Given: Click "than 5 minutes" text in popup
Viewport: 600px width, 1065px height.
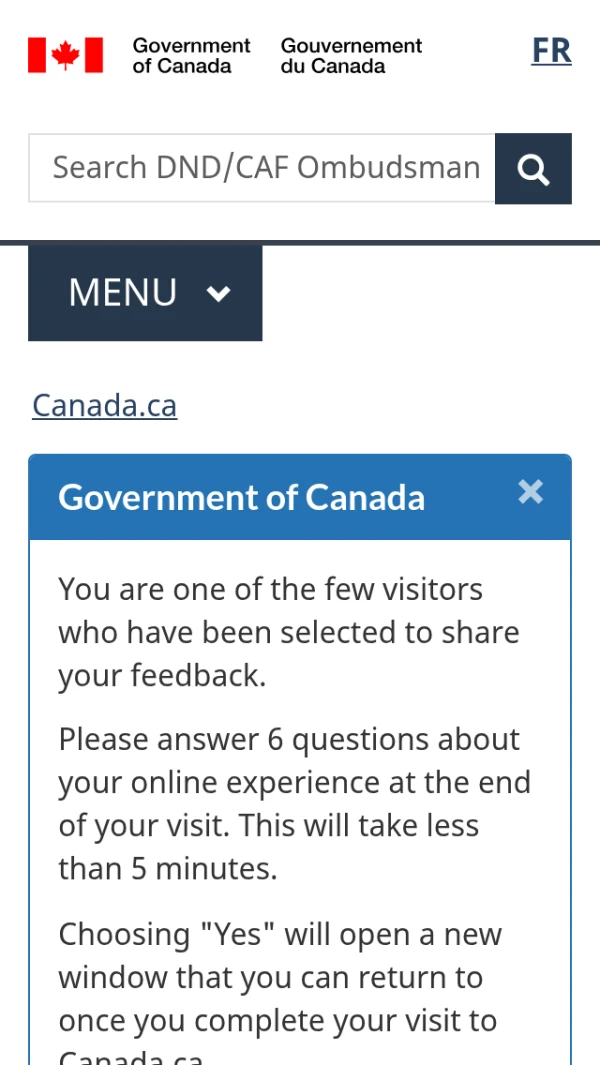Looking at the screenshot, I should coord(167,869).
